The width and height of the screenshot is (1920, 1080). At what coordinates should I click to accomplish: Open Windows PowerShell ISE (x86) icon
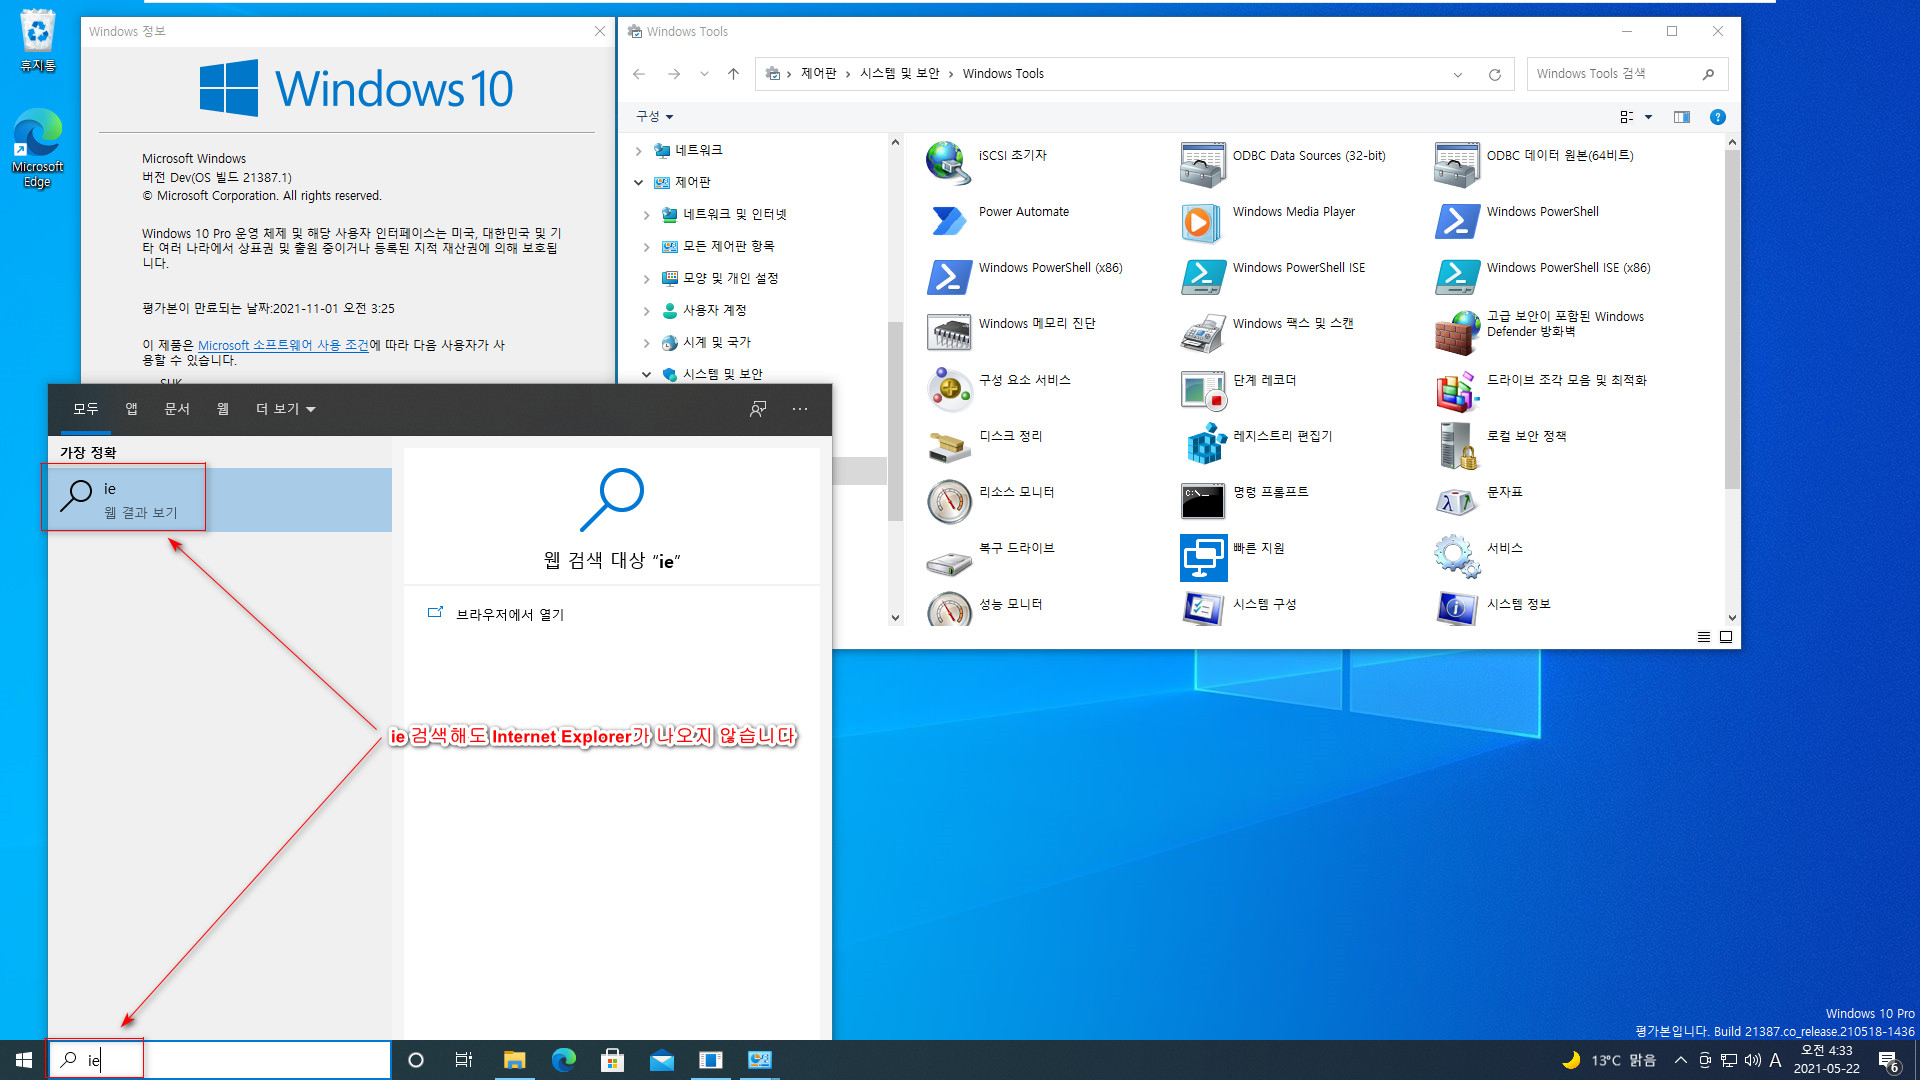point(1456,276)
